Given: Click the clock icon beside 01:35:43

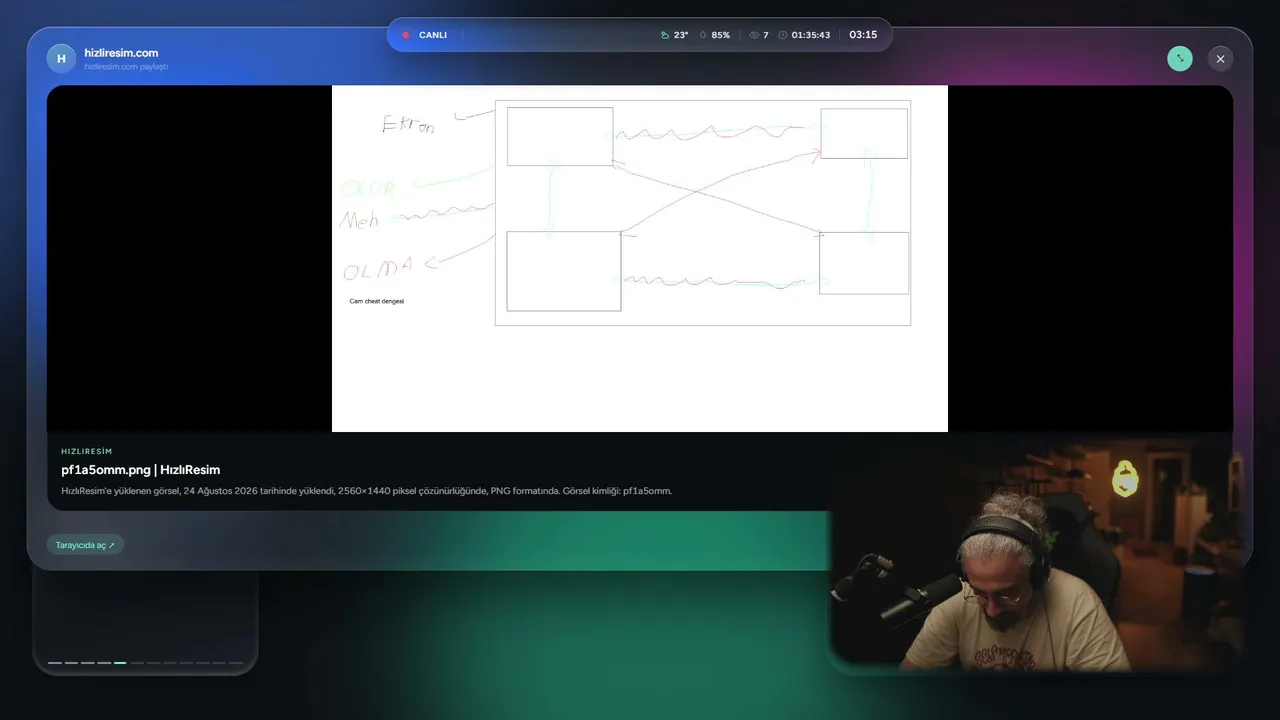Looking at the screenshot, I should pyautogui.click(x=783, y=35).
